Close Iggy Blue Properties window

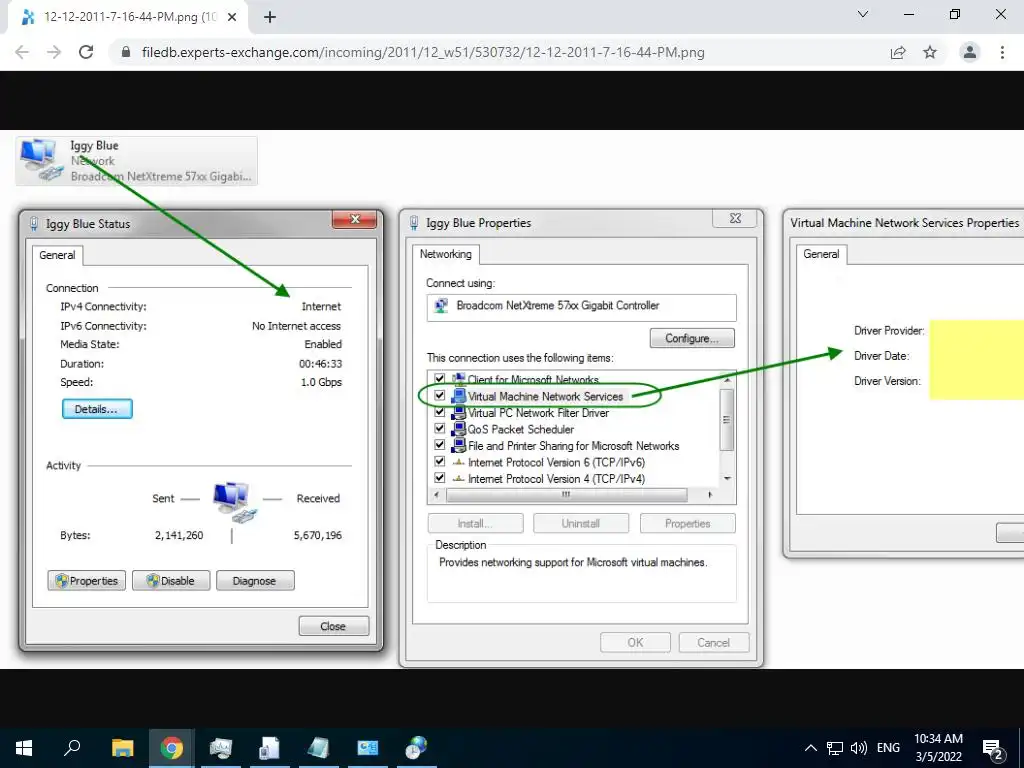pyautogui.click(x=735, y=219)
